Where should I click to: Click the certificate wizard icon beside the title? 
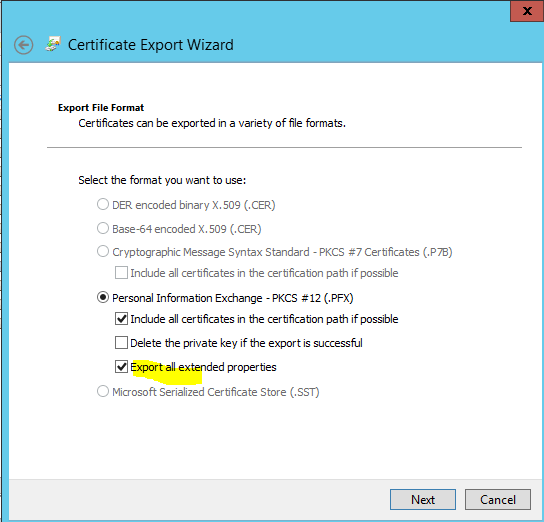(x=53, y=44)
